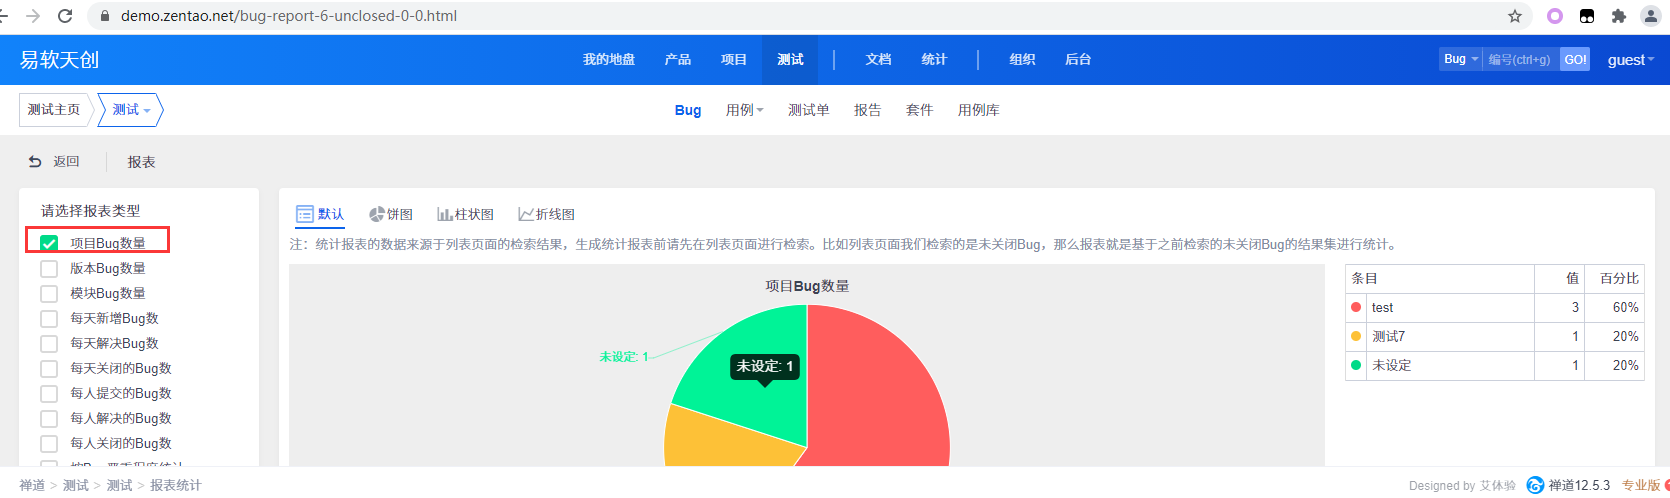Tick 每人提交的Bug数 checkbox
This screenshot has height=498, width=1670.
click(49, 393)
